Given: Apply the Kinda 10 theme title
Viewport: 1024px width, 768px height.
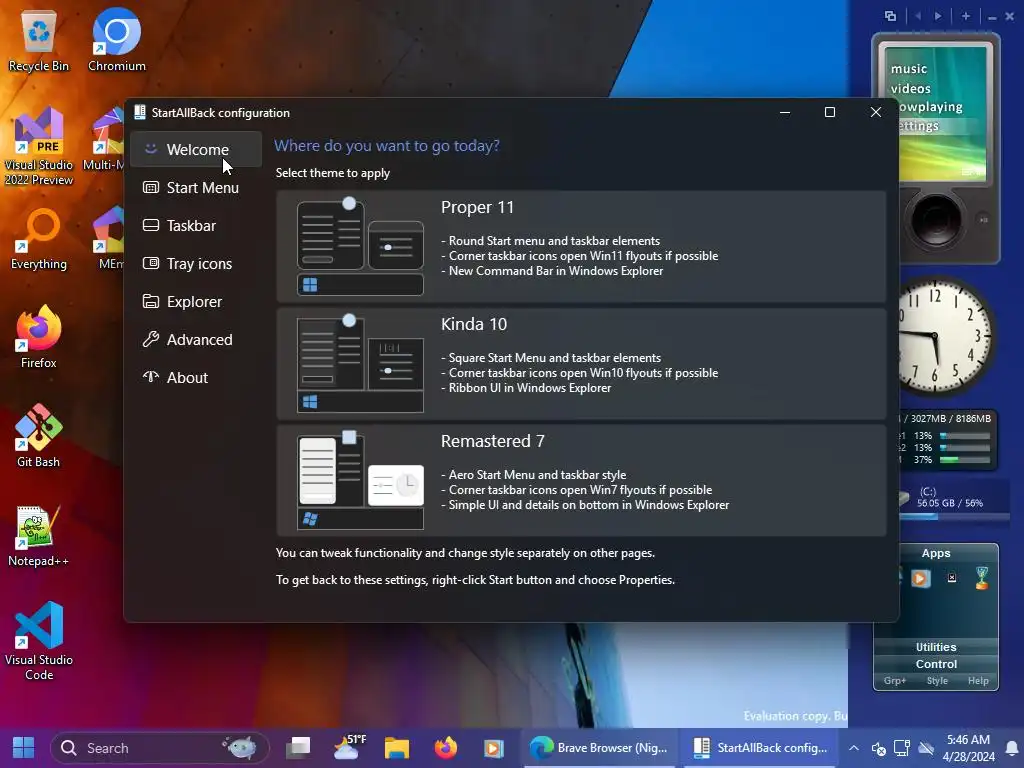Looking at the screenshot, I should [473, 324].
